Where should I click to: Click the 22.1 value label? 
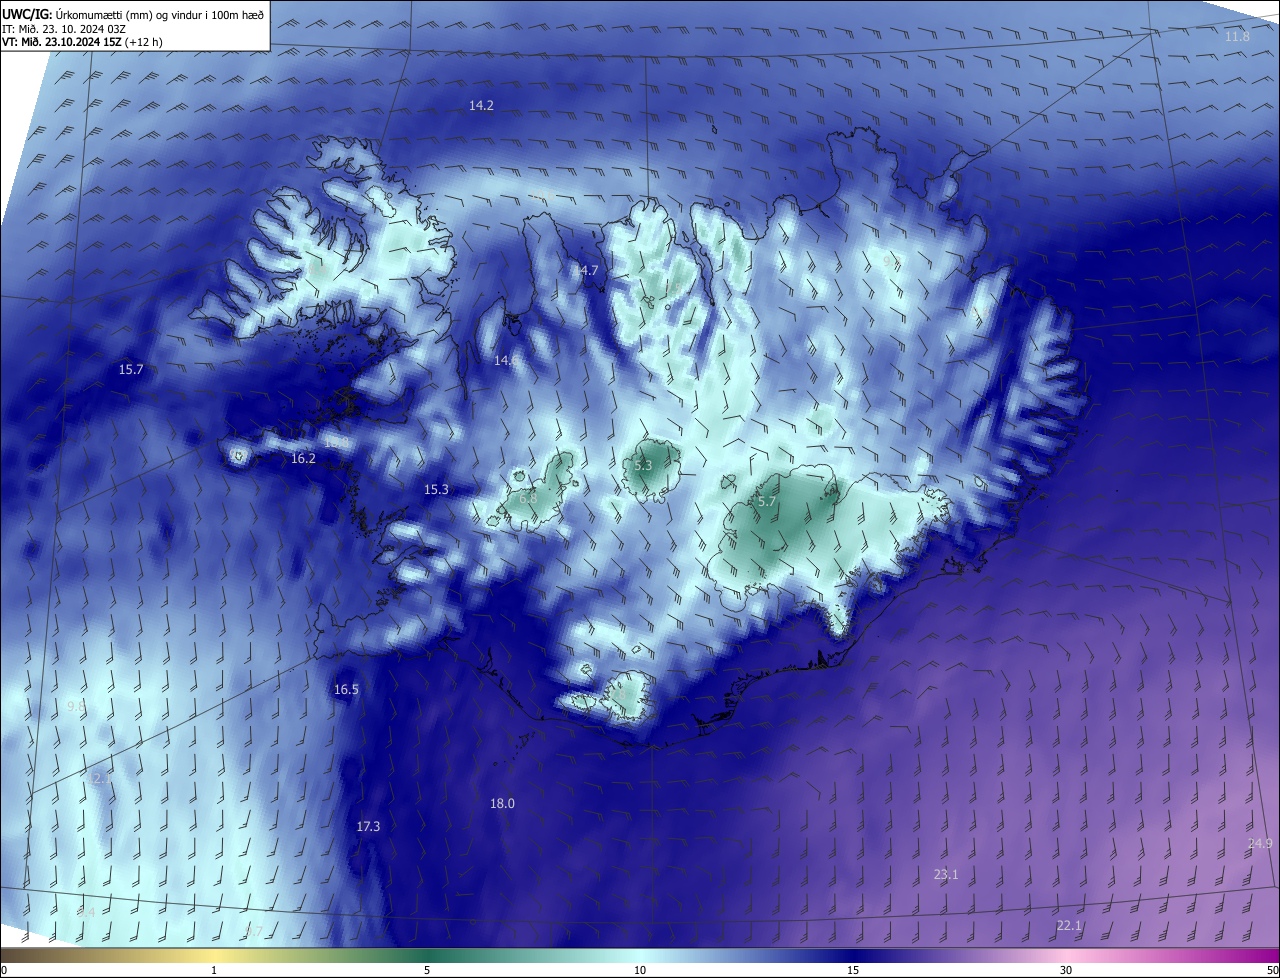[1069, 926]
